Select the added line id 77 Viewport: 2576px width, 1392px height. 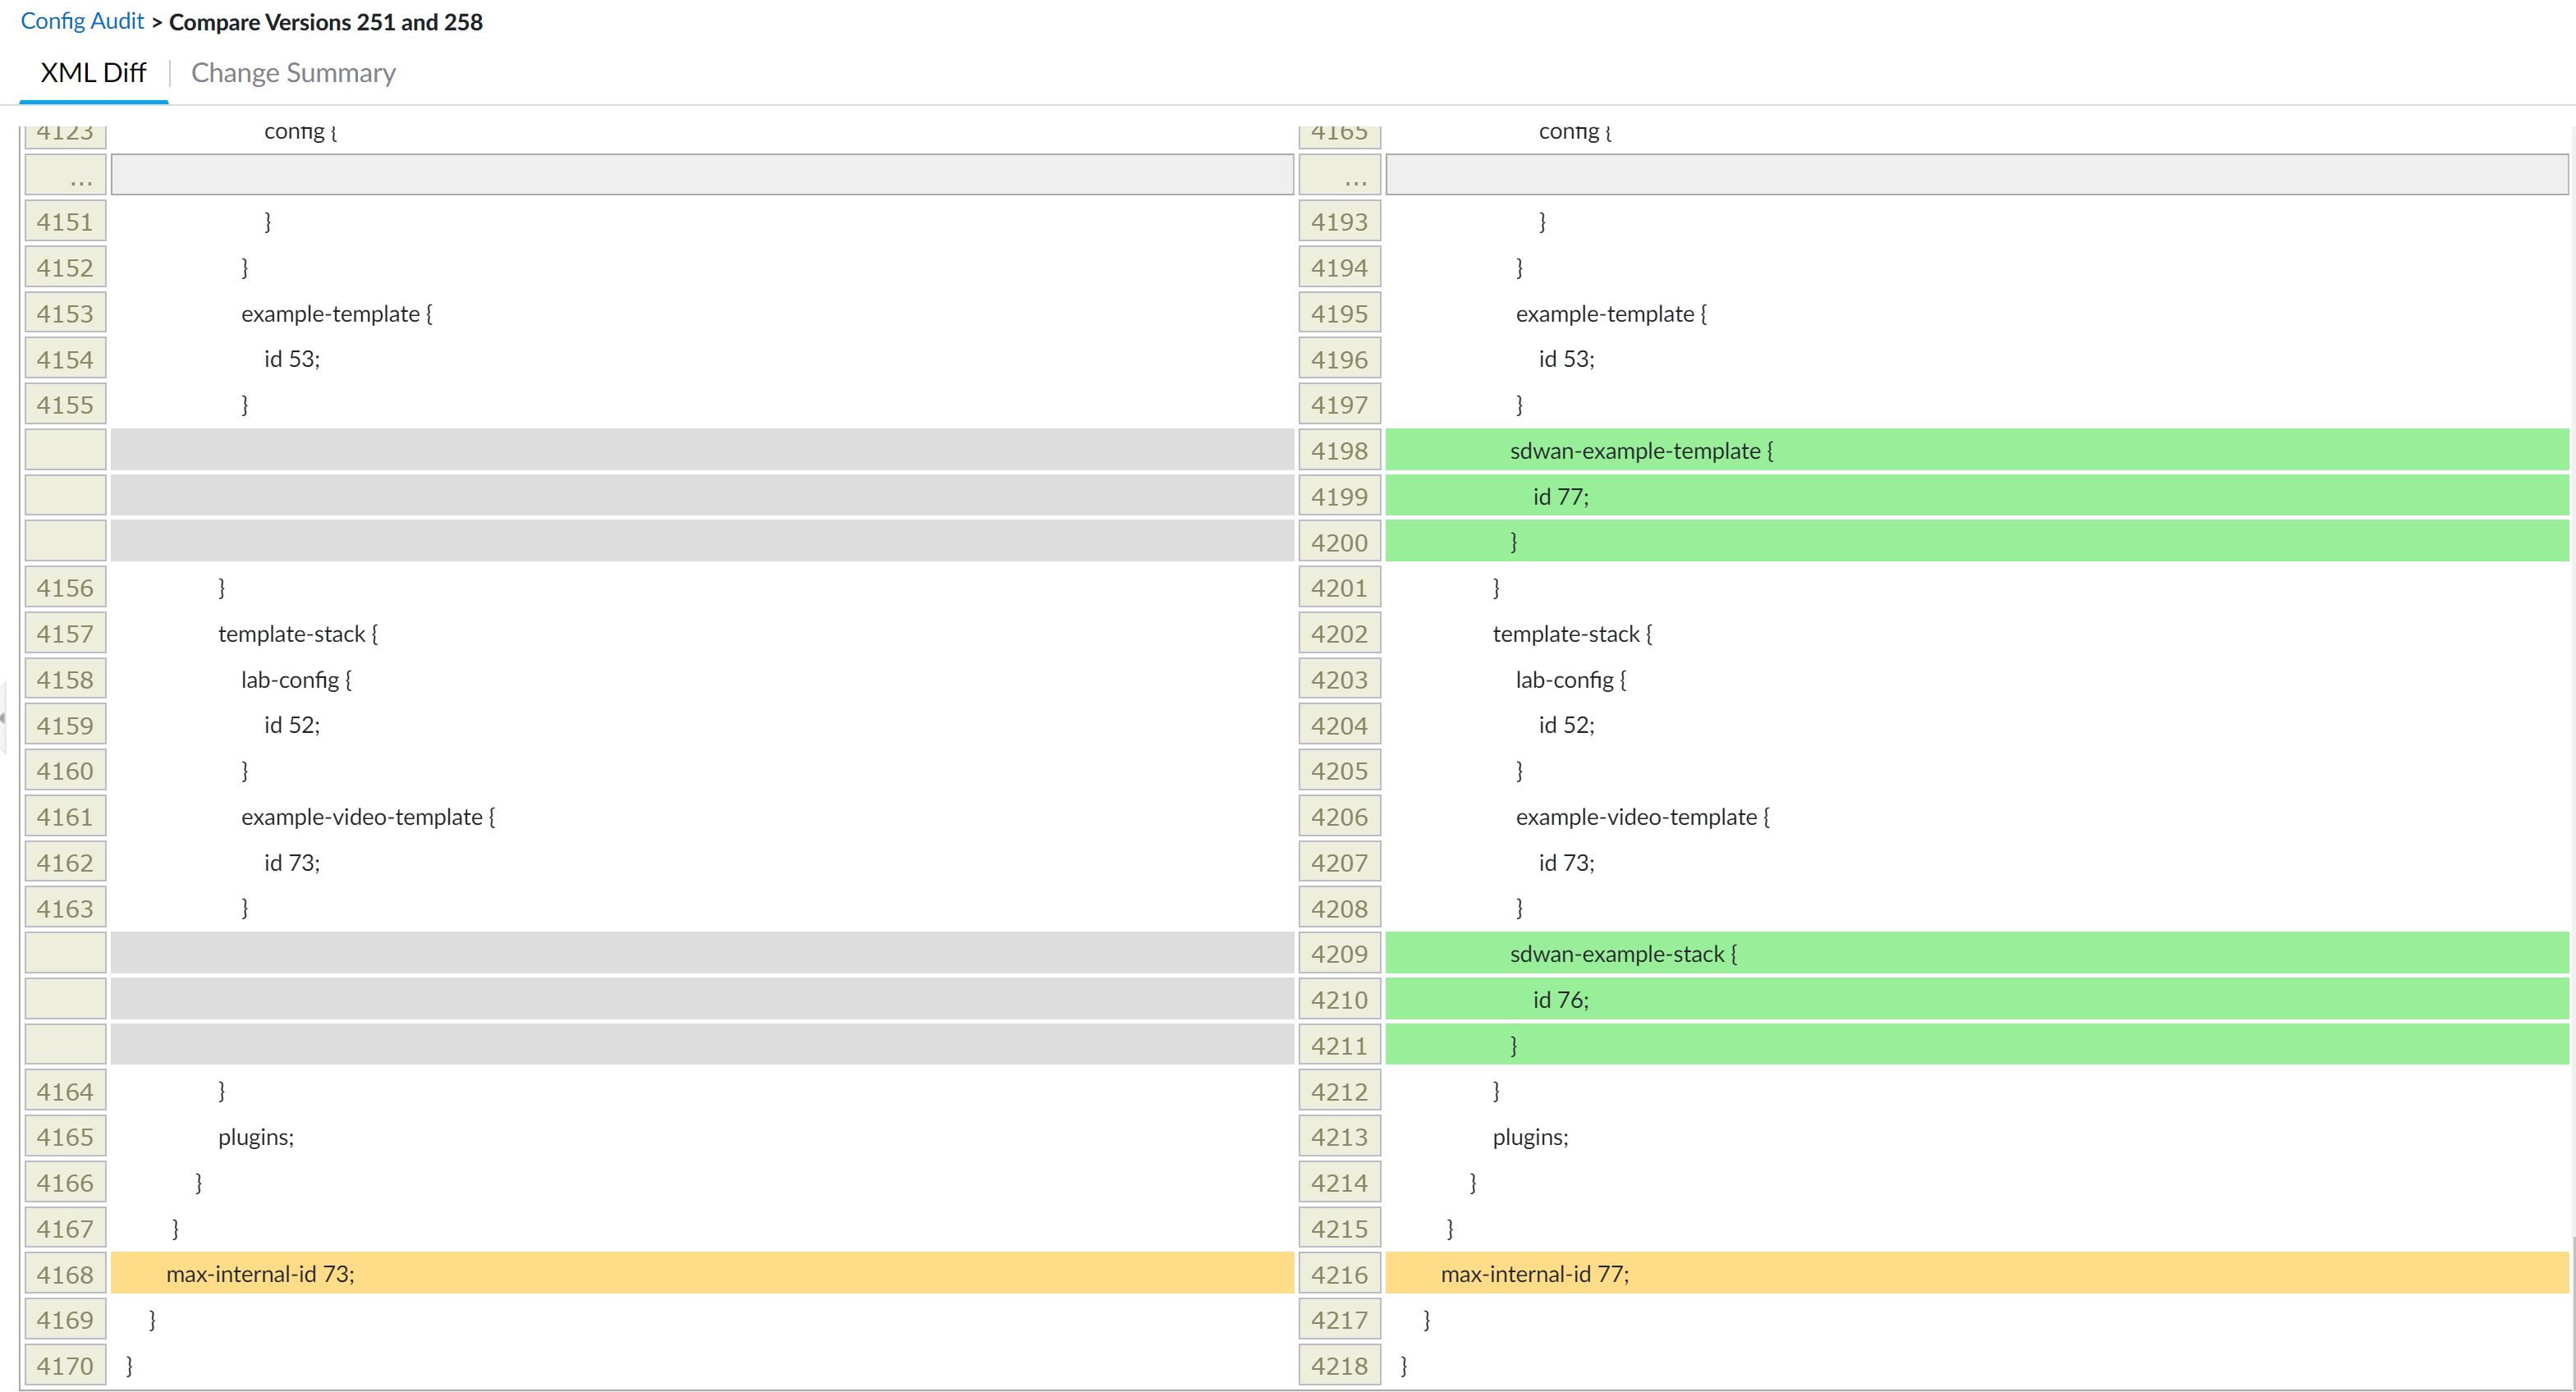click(x=1560, y=497)
